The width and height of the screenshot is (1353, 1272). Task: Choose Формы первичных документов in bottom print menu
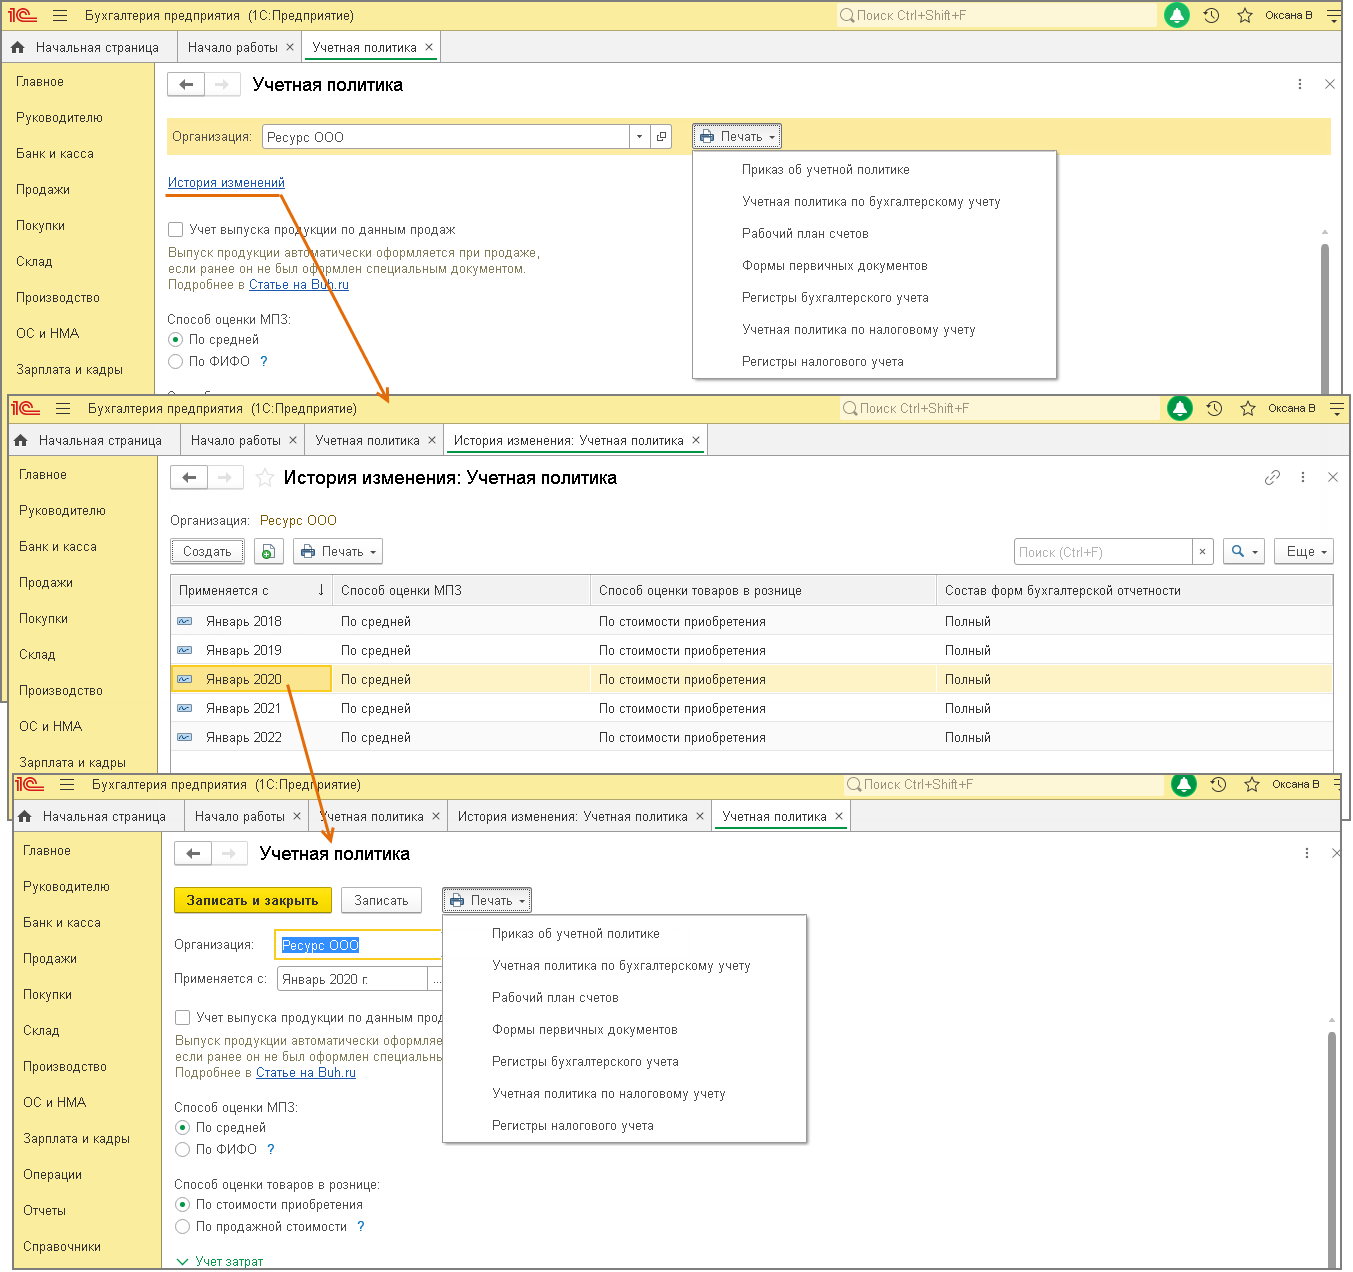coord(585,1030)
